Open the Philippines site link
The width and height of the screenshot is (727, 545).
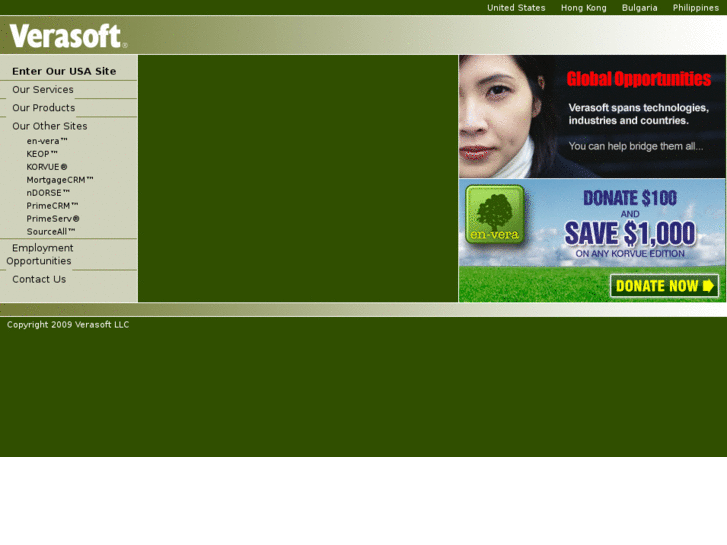click(695, 8)
